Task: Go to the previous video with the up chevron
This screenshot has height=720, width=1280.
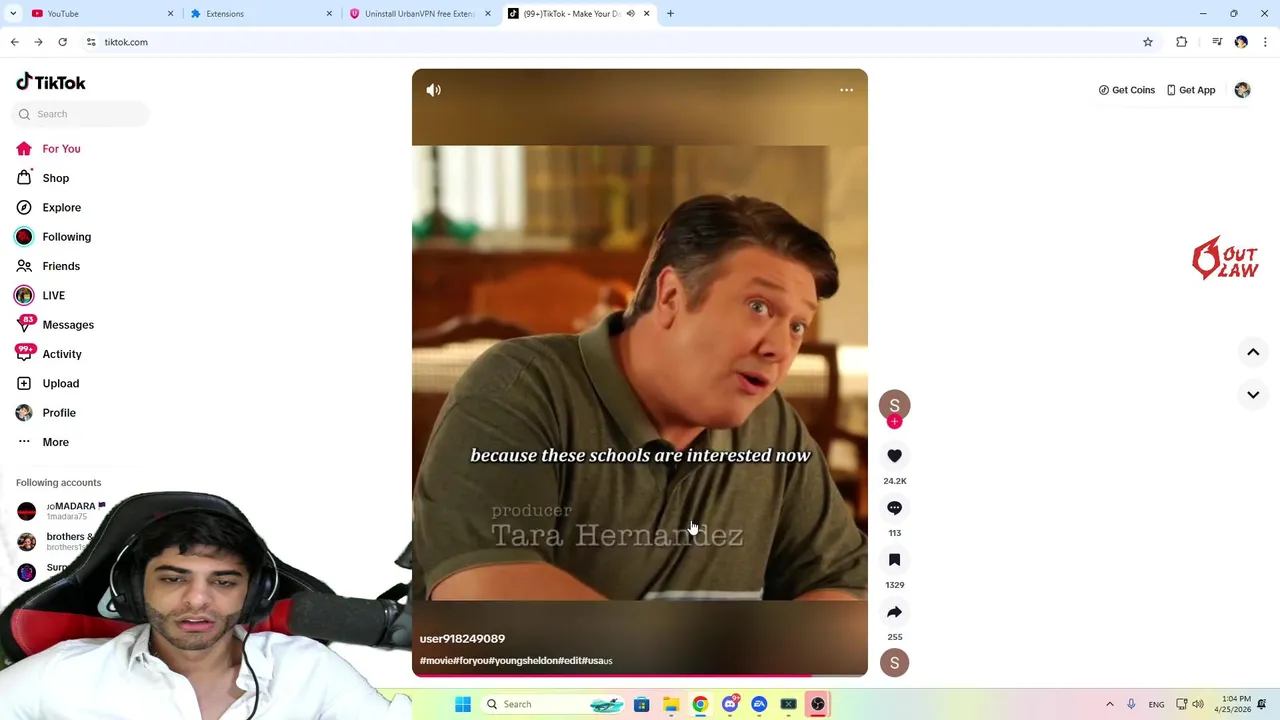Action: point(1253,352)
